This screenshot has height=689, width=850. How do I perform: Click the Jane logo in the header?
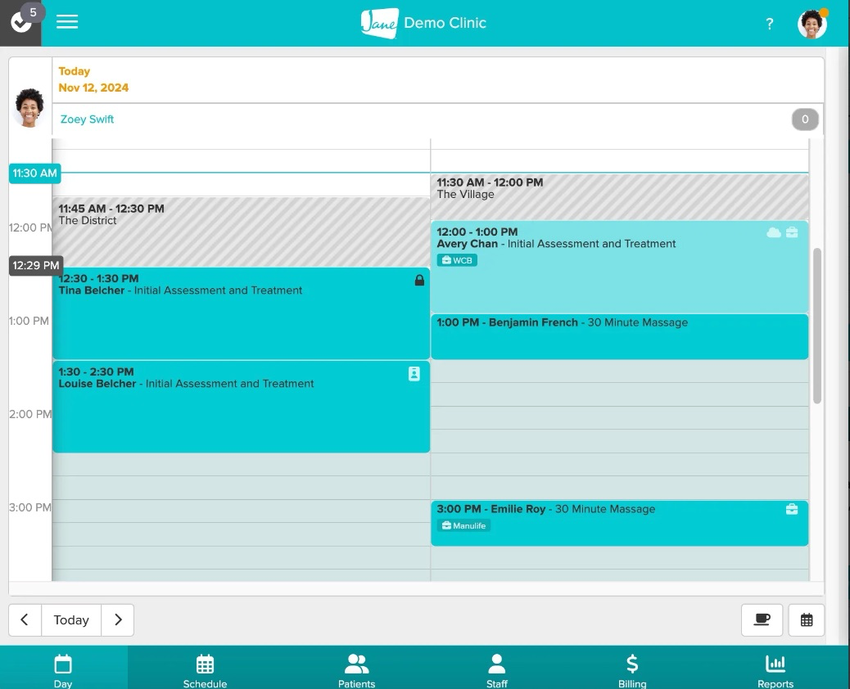click(x=379, y=23)
